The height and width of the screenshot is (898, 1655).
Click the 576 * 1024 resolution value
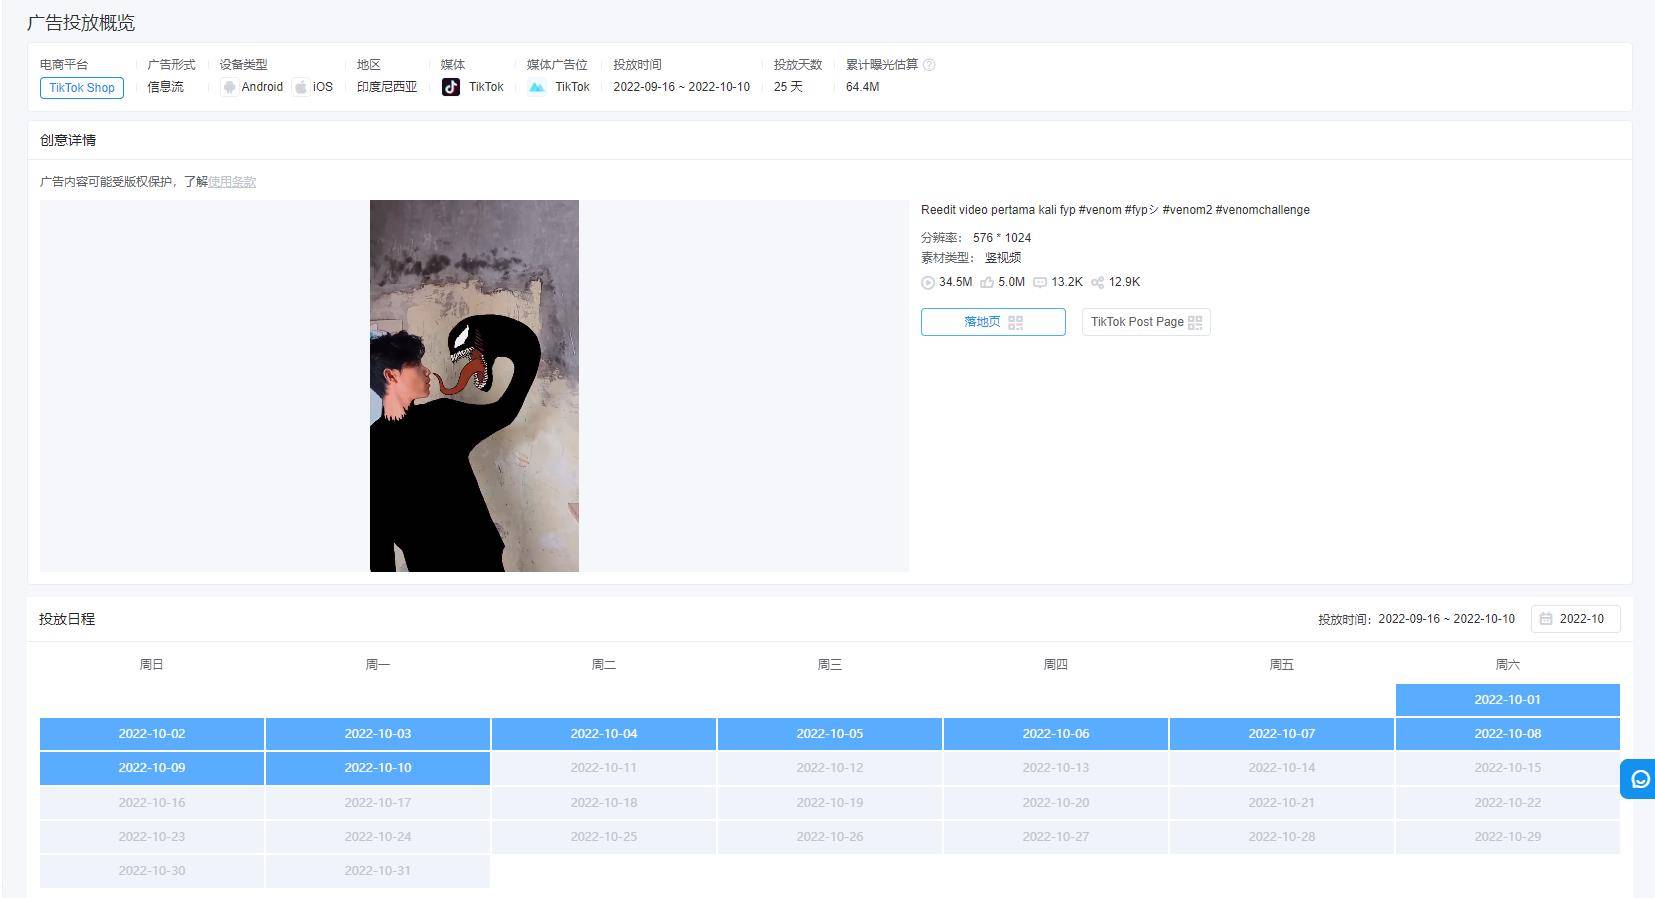[1002, 238]
